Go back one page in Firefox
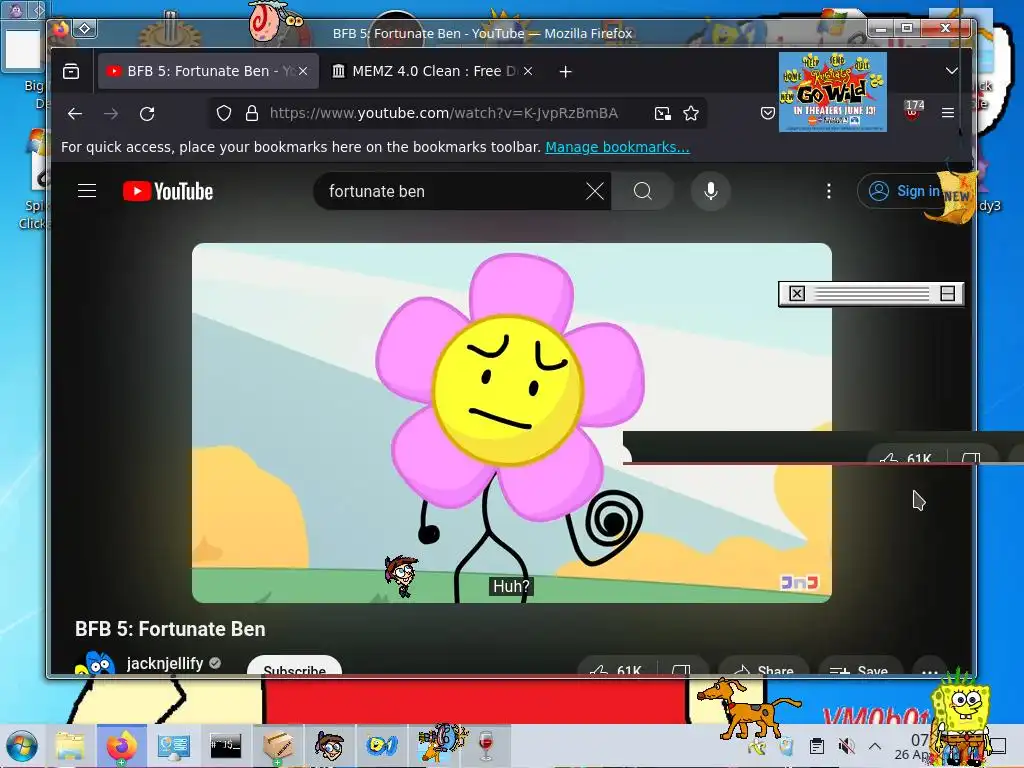 (75, 114)
